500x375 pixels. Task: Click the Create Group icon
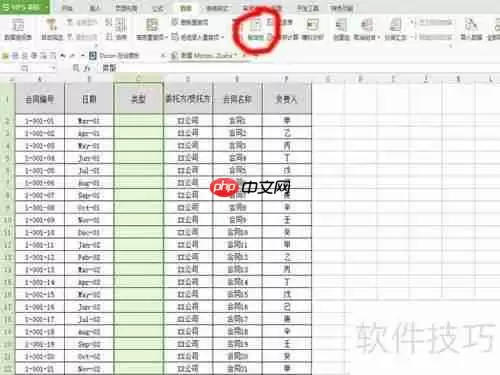[x=341, y=29]
